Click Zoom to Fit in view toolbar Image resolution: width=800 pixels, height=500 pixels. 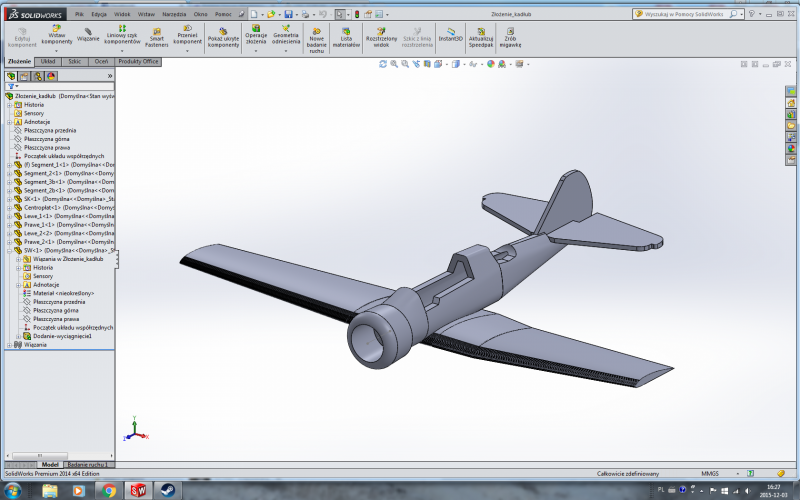click(383, 64)
